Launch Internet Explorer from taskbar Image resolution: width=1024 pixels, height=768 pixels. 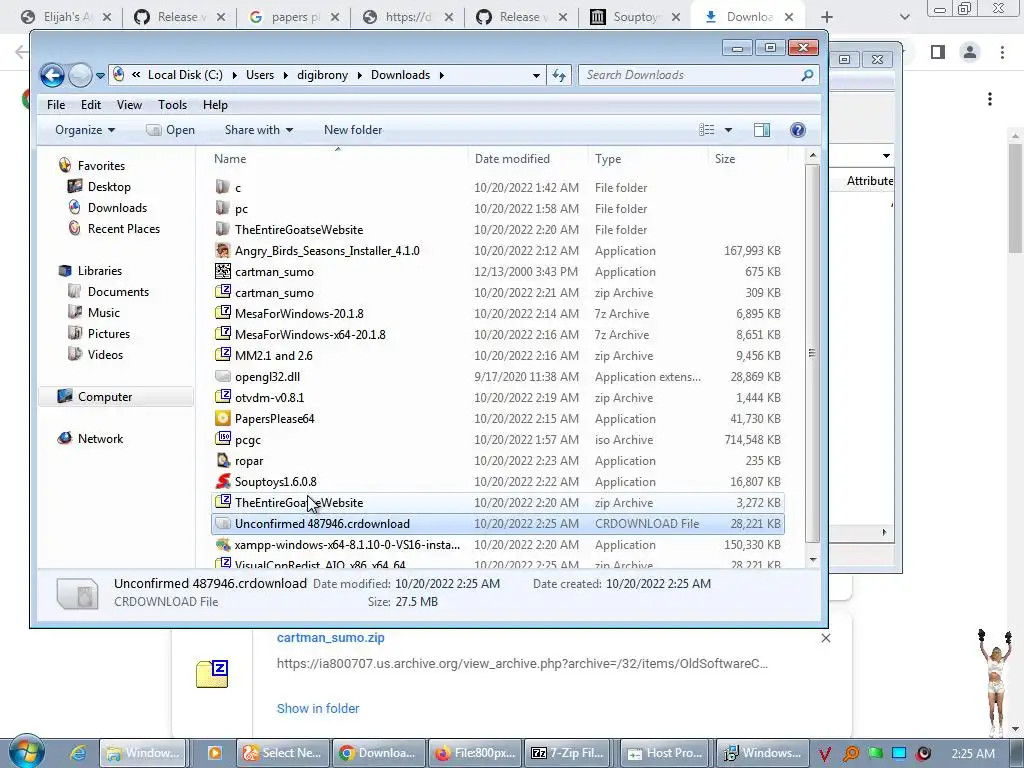(78, 753)
